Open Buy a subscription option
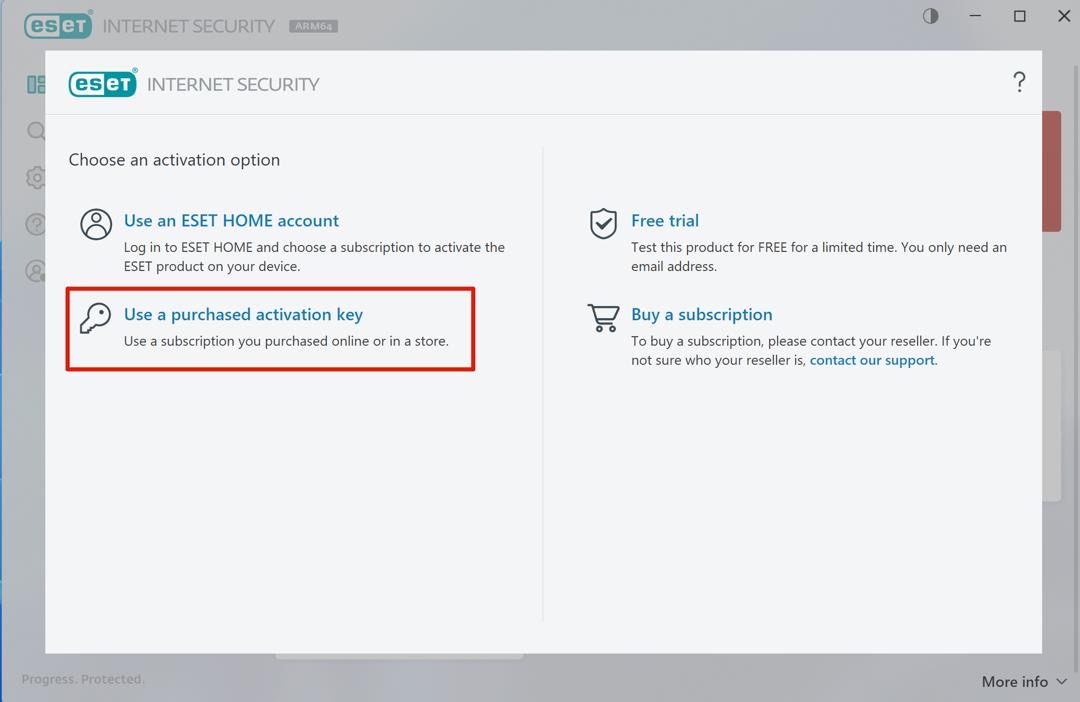 tap(702, 314)
